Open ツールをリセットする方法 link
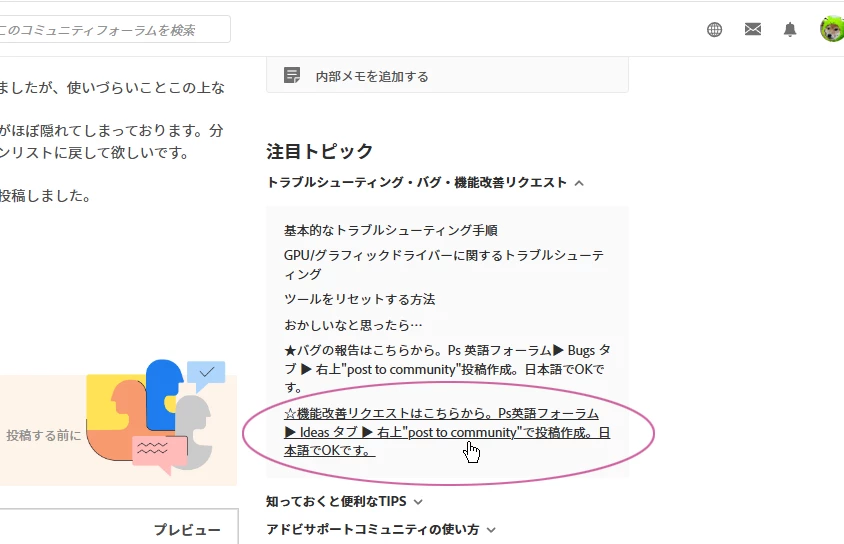The width and height of the screenshot is (844, 544). point(360,299)
